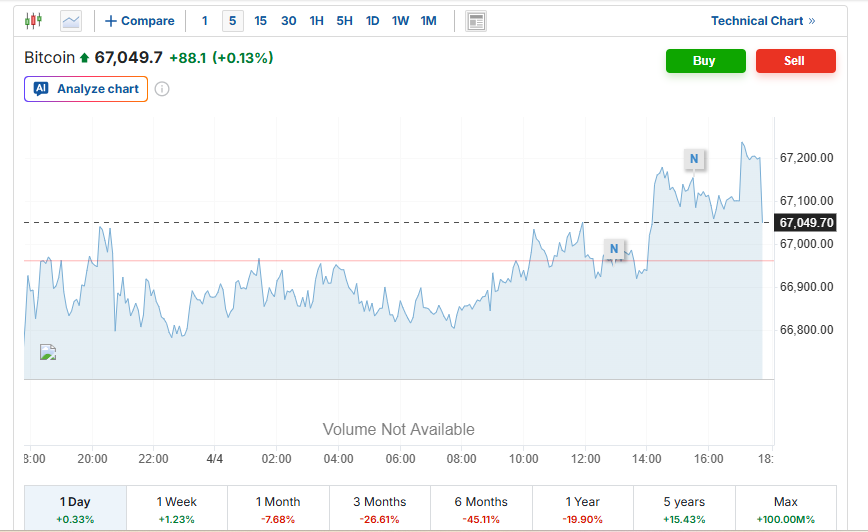The width and height of the screenshot is (868, 532).
Task: Choose the 1D interval option
Action: click(372, 21)
